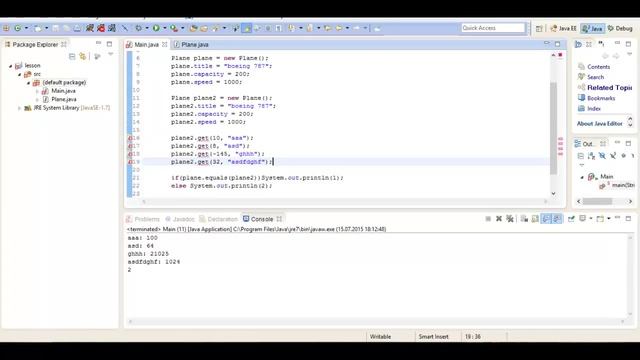Click the Contents link in Help panel

coord(598,67)
